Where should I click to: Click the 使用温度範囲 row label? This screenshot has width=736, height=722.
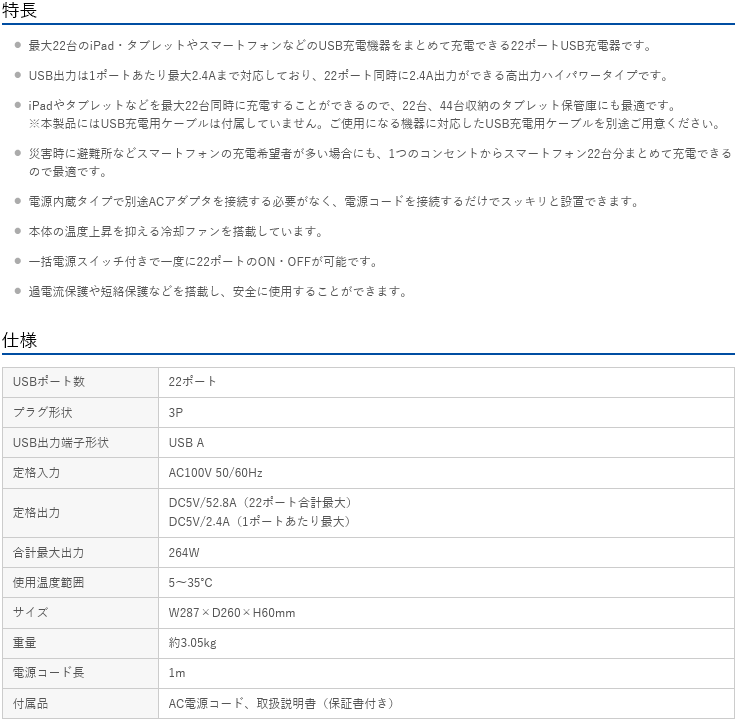[x=48, y=582]
